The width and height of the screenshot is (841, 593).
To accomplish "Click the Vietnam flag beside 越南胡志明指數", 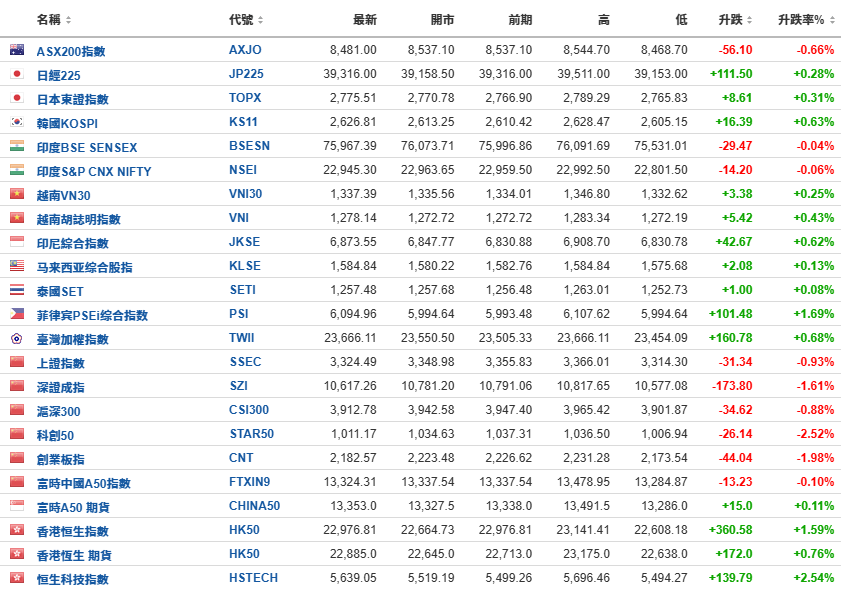I will point(17,218).
